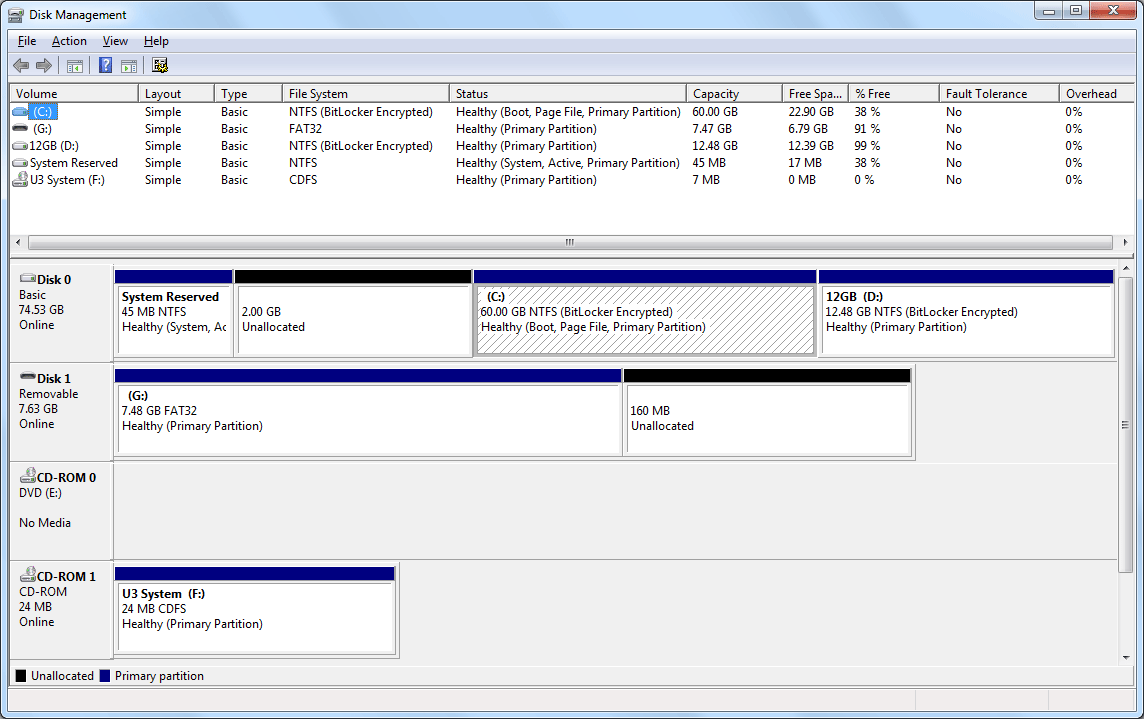
Task: Click the "DVD (E:)" label under CD-ROM 0
Action: tap(41, 493)
